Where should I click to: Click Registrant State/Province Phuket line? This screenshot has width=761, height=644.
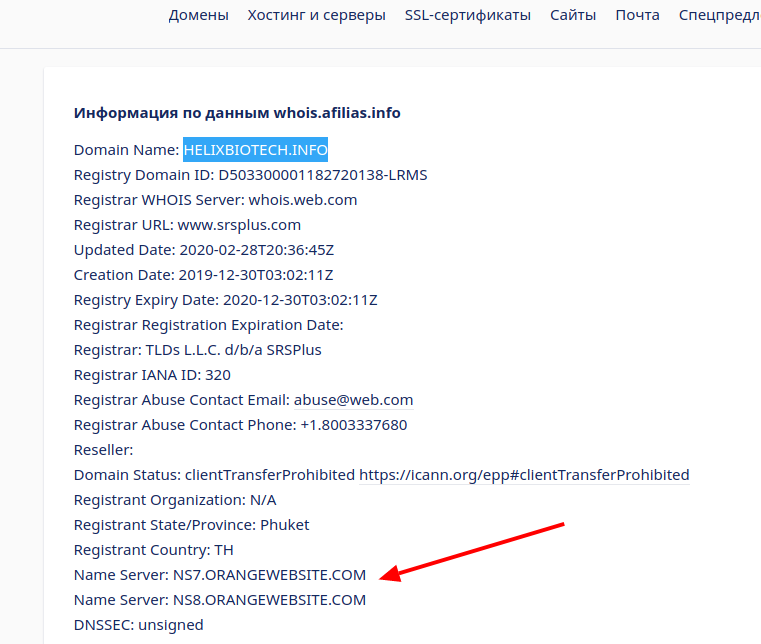coord(191,525)
